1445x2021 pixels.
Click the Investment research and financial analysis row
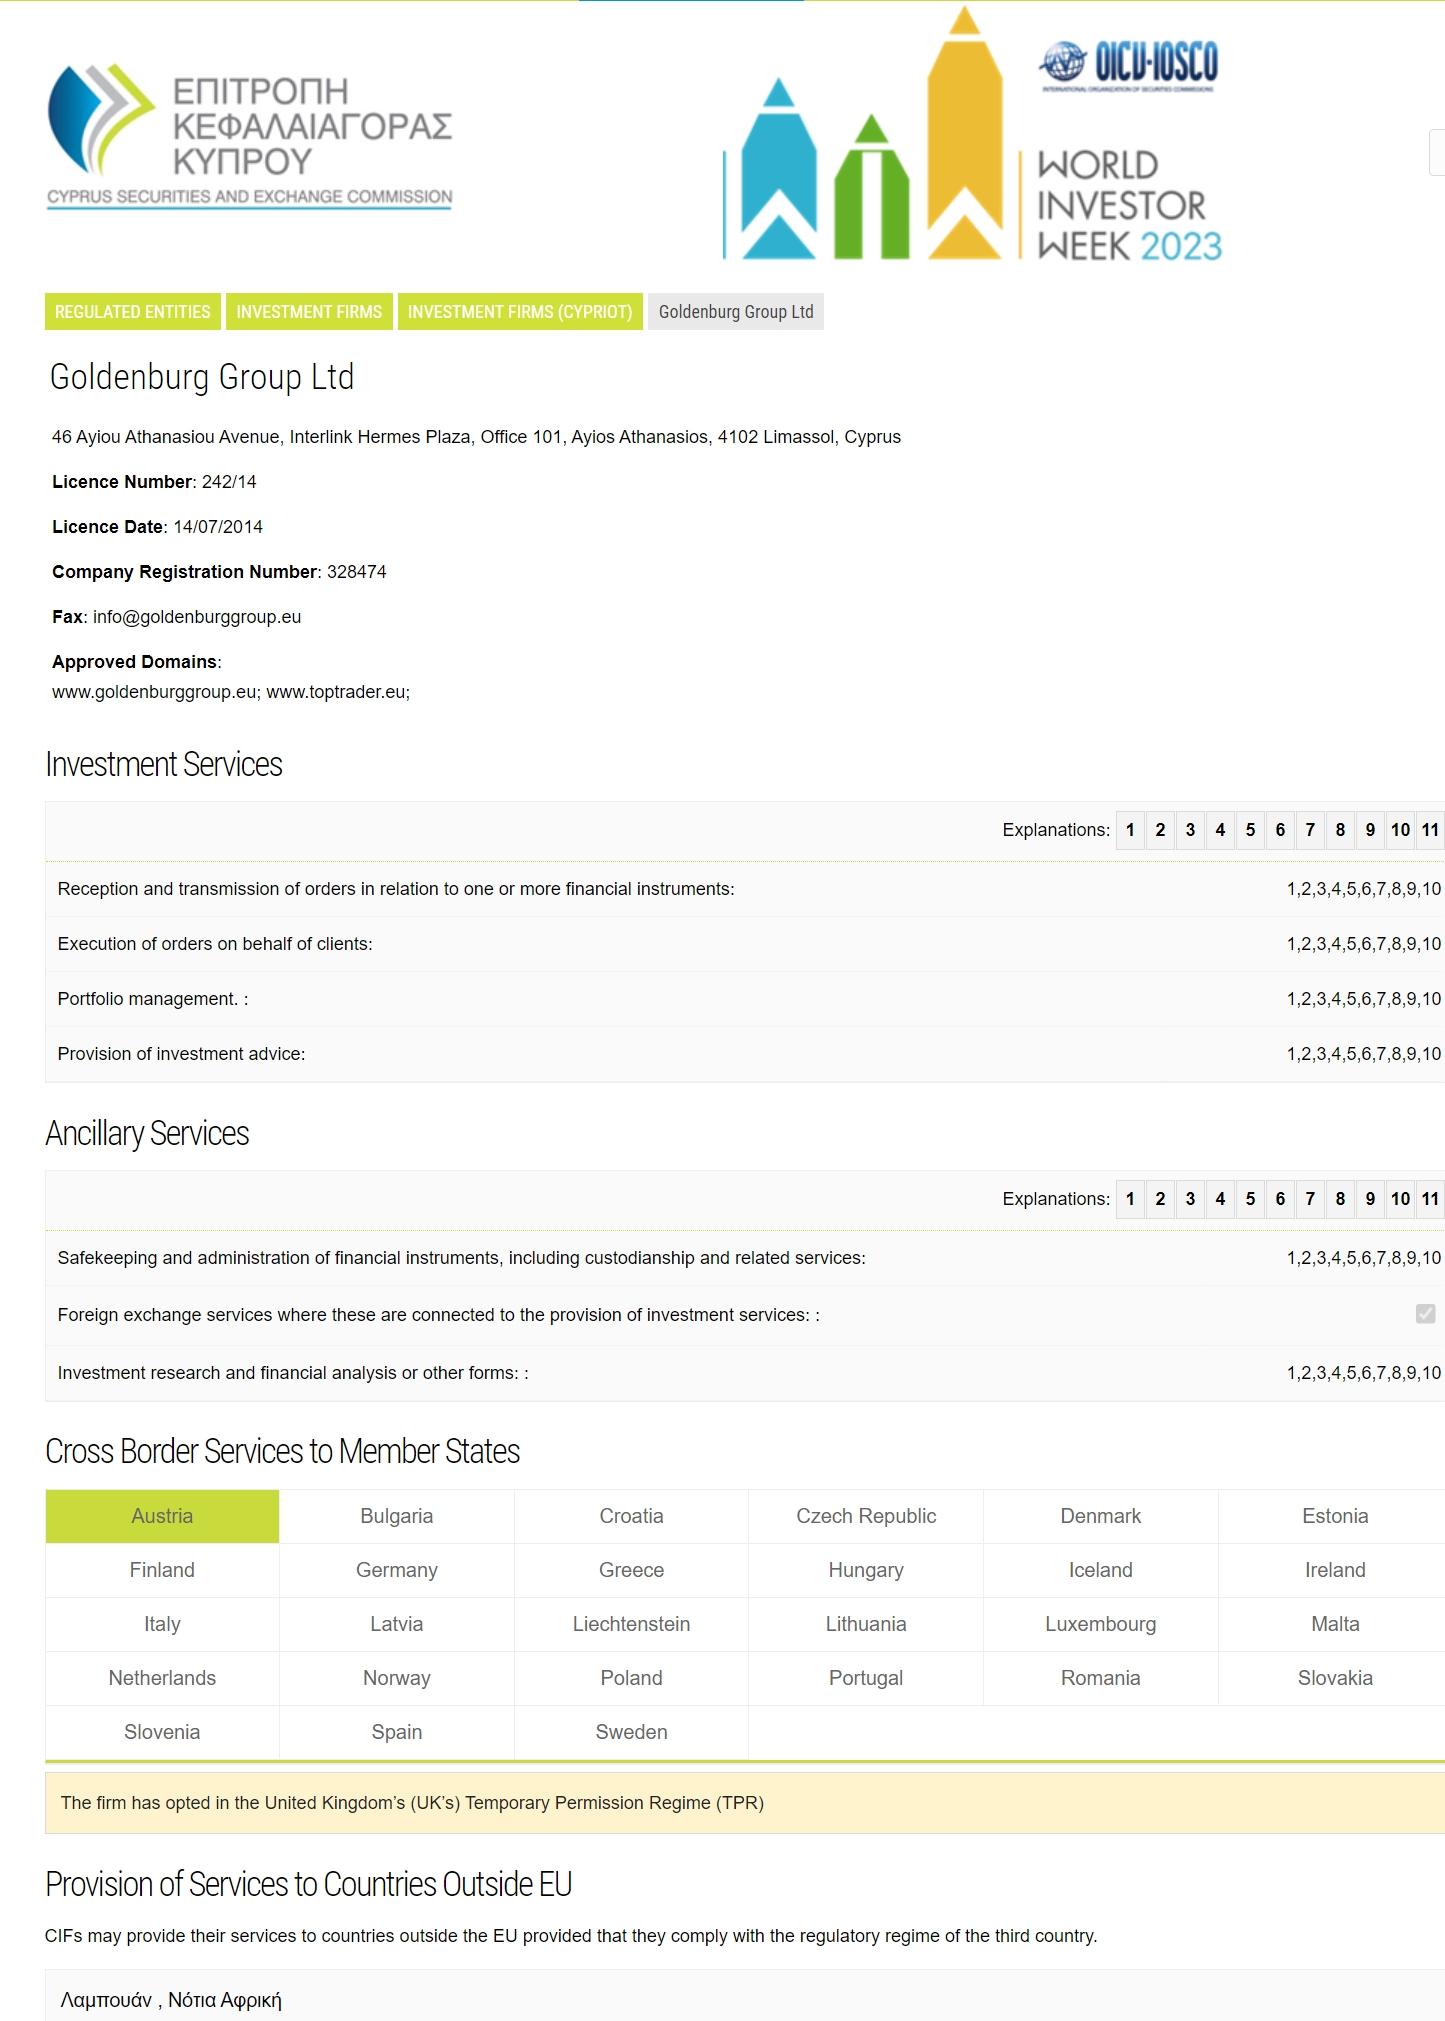(745, 1373)
